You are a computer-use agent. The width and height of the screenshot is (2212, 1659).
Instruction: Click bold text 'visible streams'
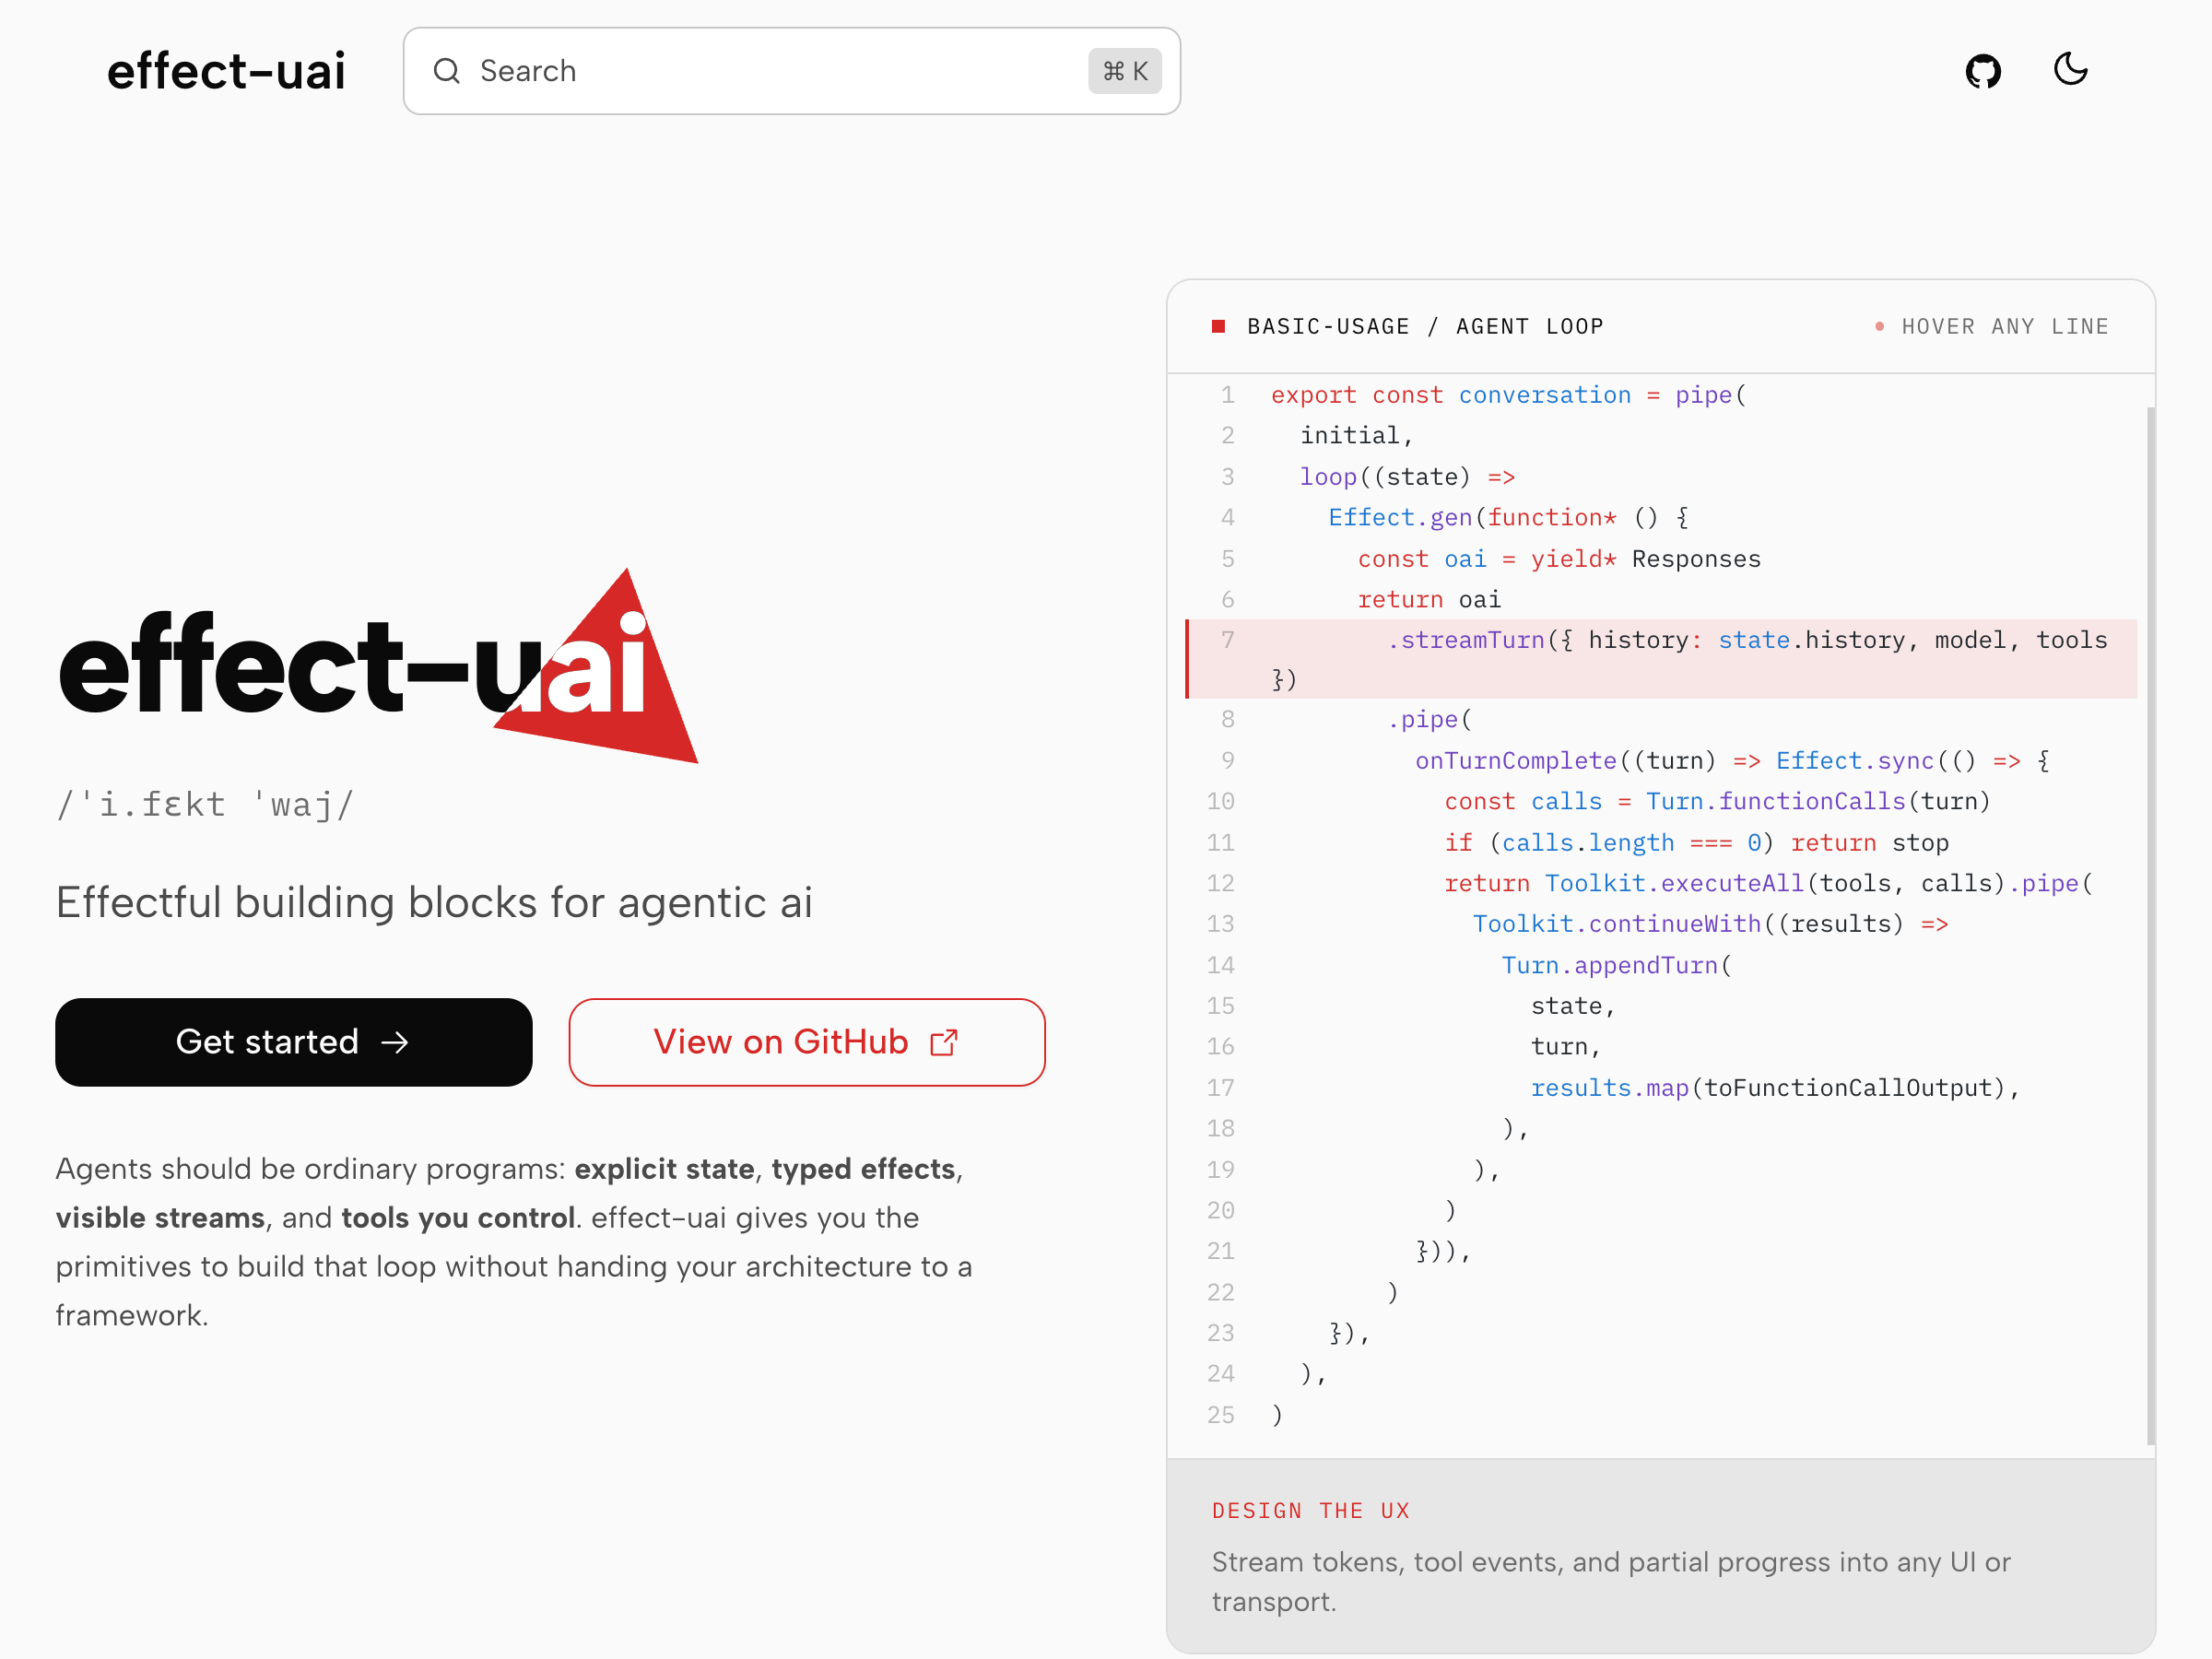click(160, 1217)
